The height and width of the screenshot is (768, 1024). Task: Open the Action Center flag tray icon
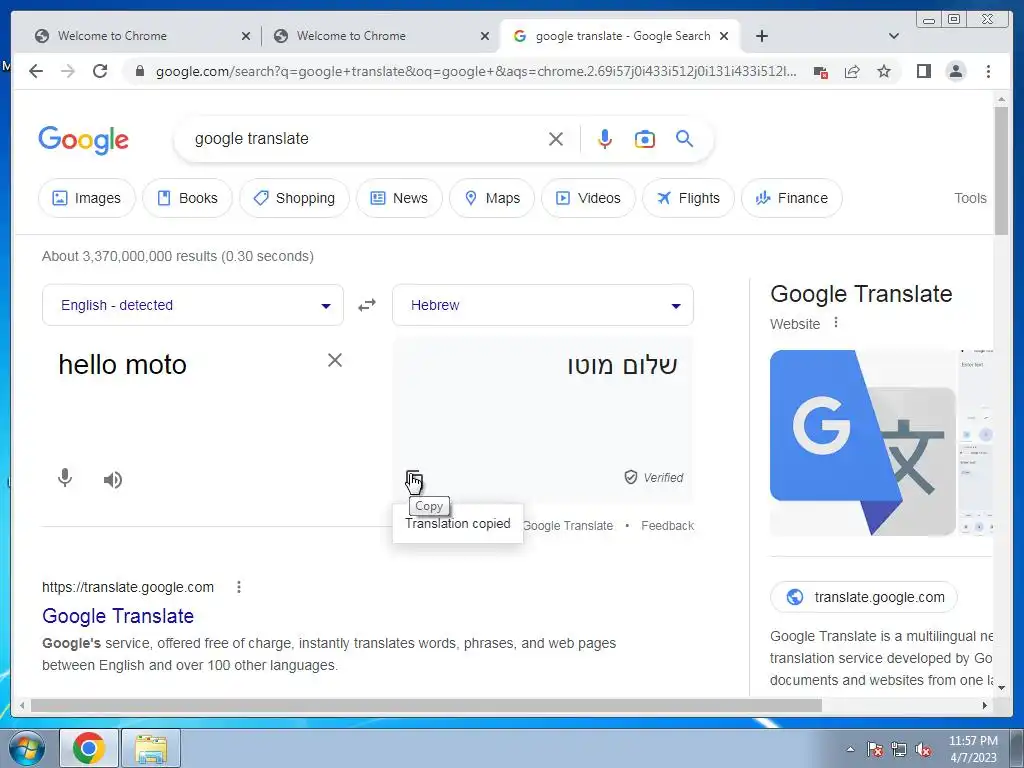875,749
